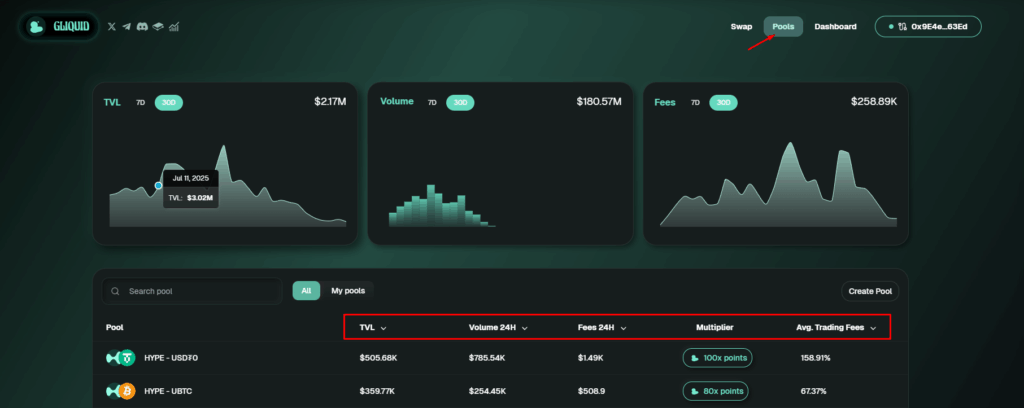
Task: Click the blue TVL chart data point
Action: [158, 186]
